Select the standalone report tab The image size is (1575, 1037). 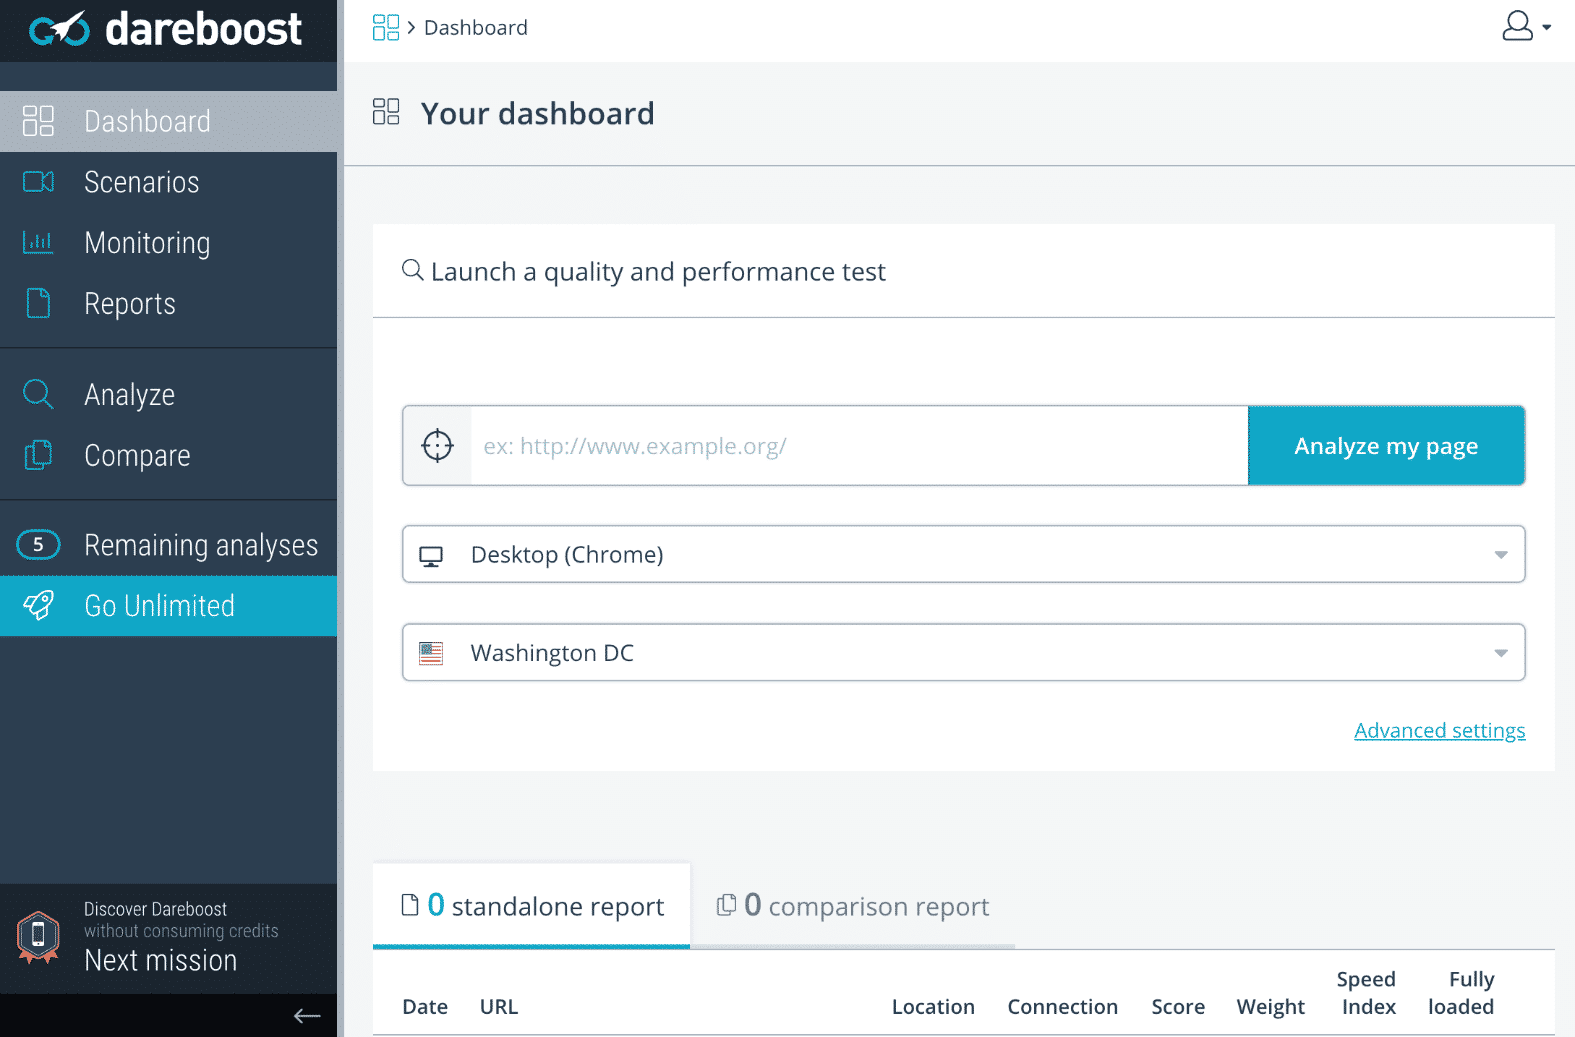[x=532, y=906]
